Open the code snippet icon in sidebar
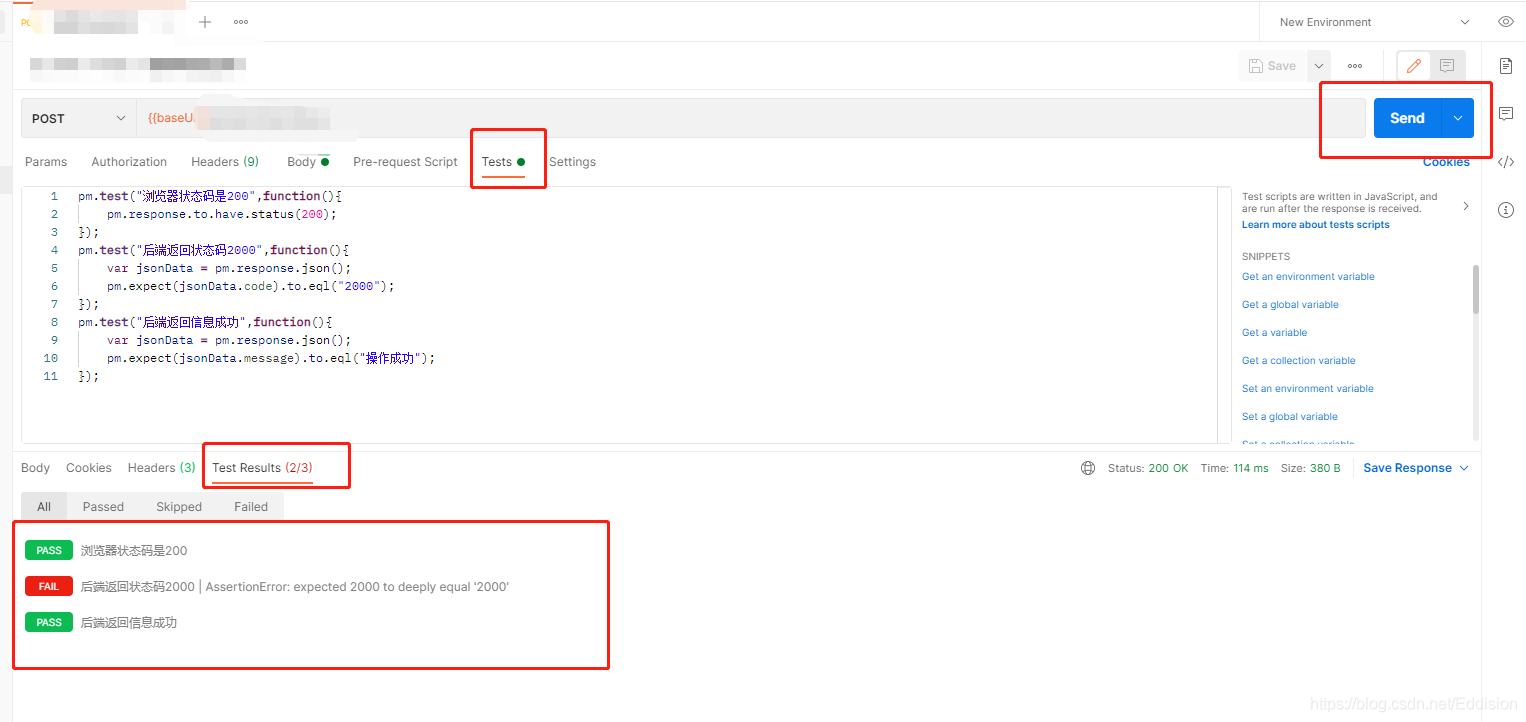This screenshot has width=1526, height=722. (1506, 162)
